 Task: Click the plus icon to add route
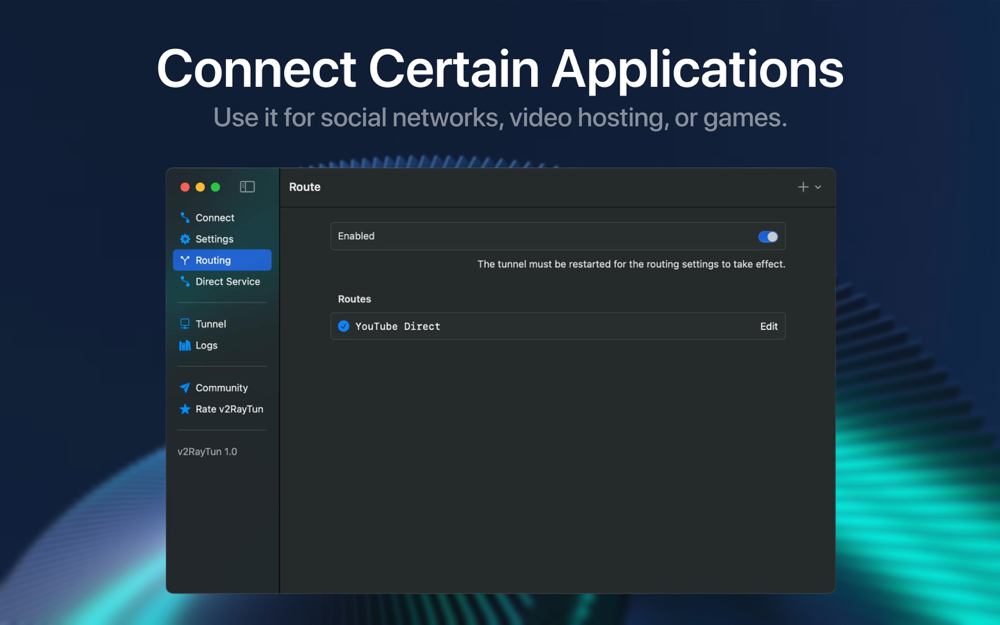point(803,187)
